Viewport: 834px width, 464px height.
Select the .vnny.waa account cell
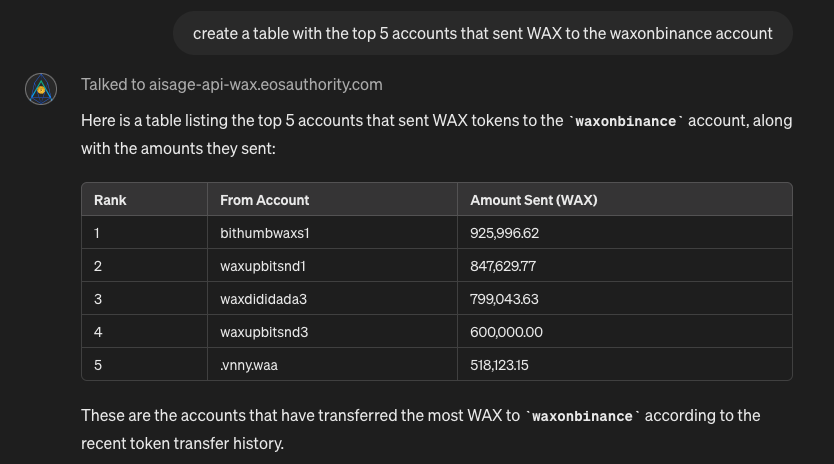(249, 365)
